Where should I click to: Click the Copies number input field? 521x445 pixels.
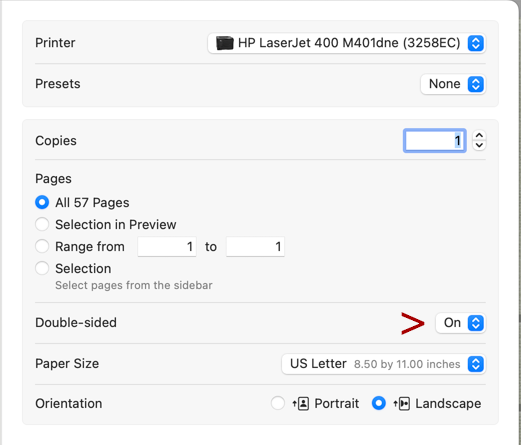click(435, 141)
